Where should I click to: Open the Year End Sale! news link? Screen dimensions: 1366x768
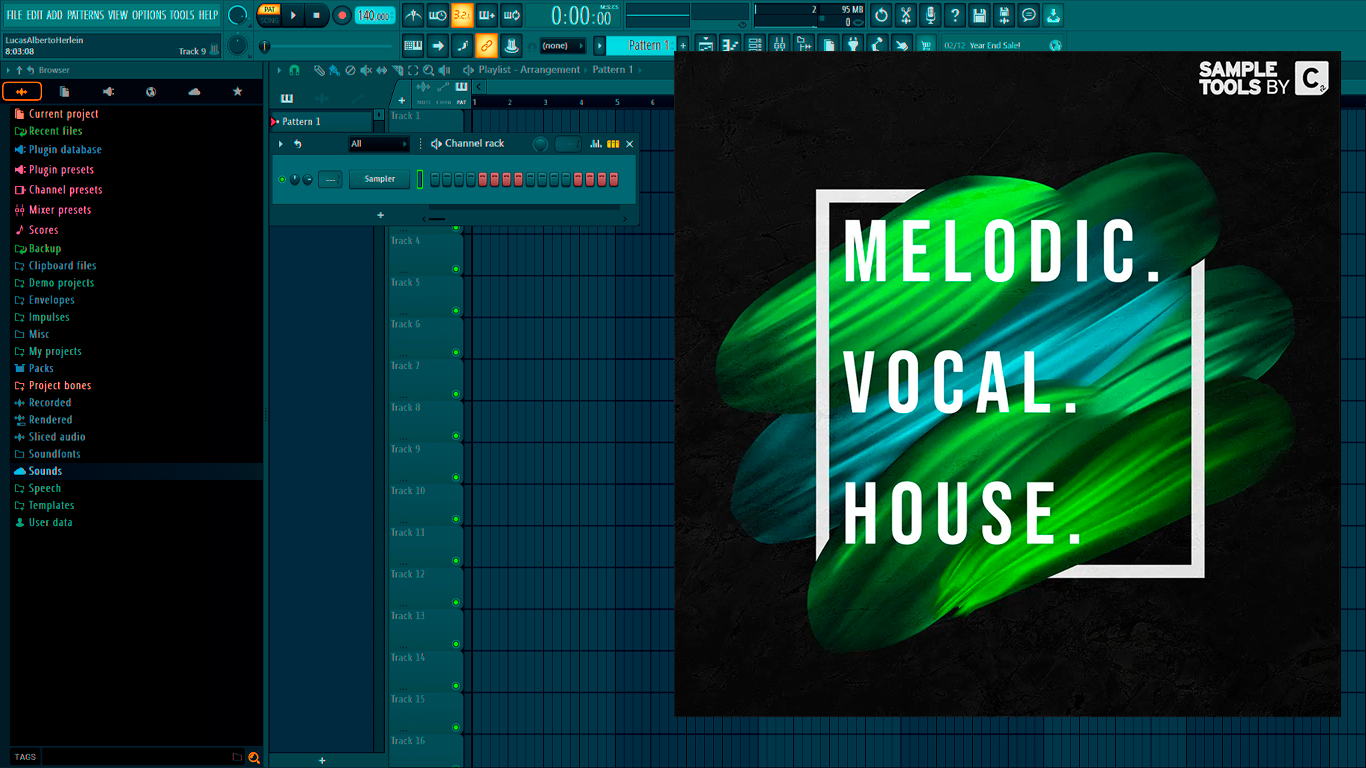994,46
